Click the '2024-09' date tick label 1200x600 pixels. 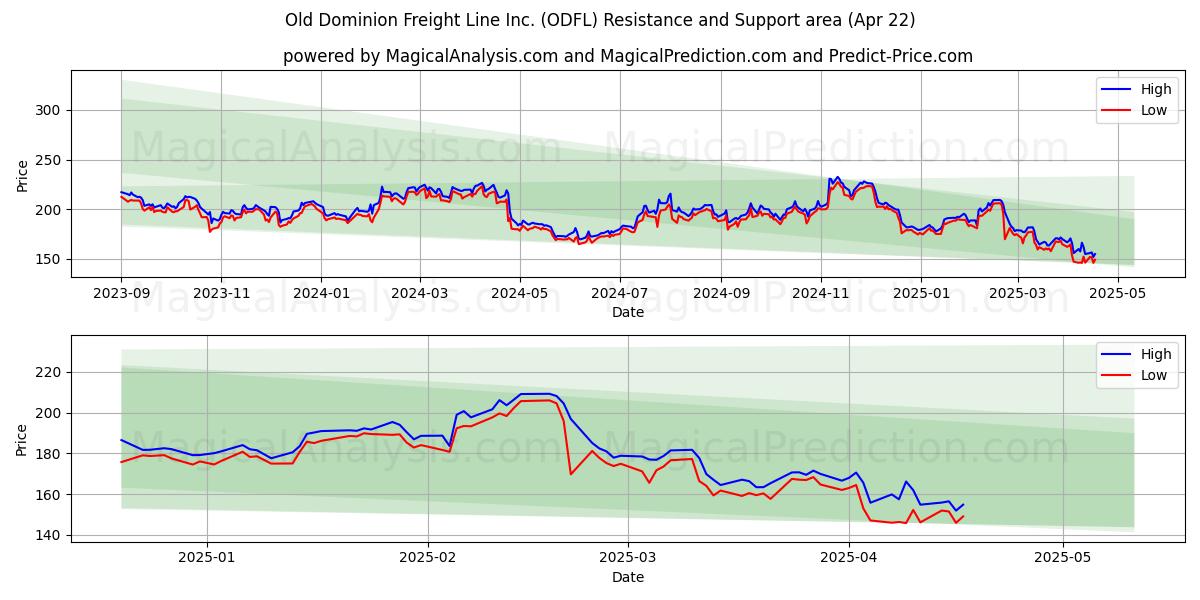[x=721, y=294]
